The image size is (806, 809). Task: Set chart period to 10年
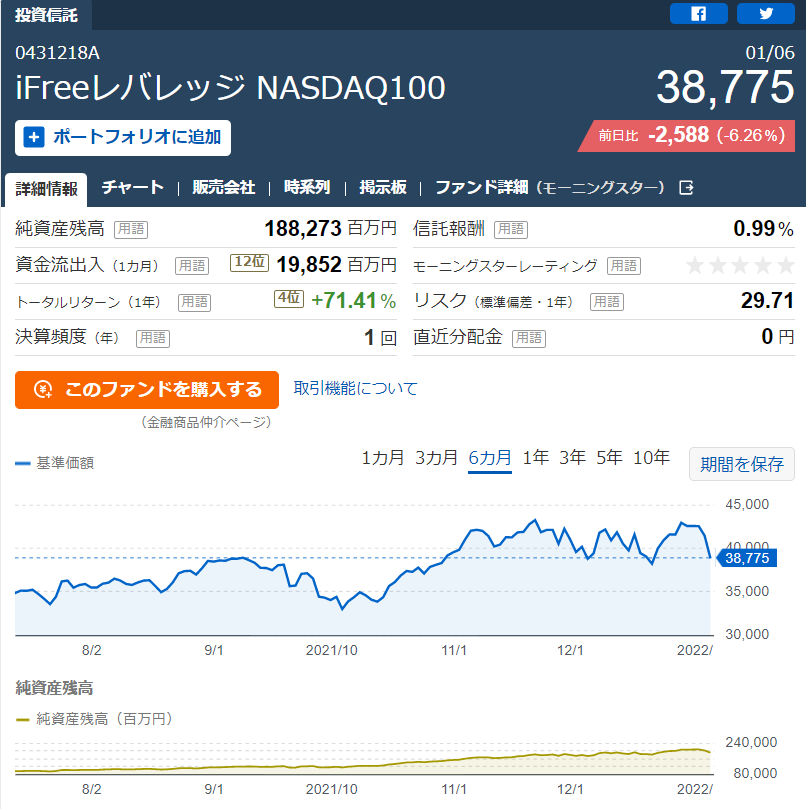click(x=651, y=458)
